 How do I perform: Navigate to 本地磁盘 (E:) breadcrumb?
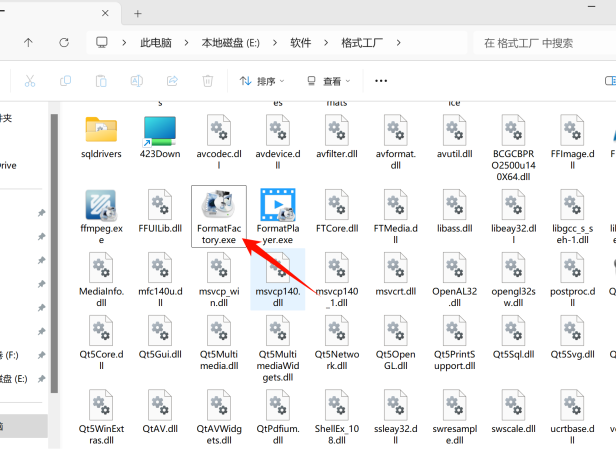point(231,43)
